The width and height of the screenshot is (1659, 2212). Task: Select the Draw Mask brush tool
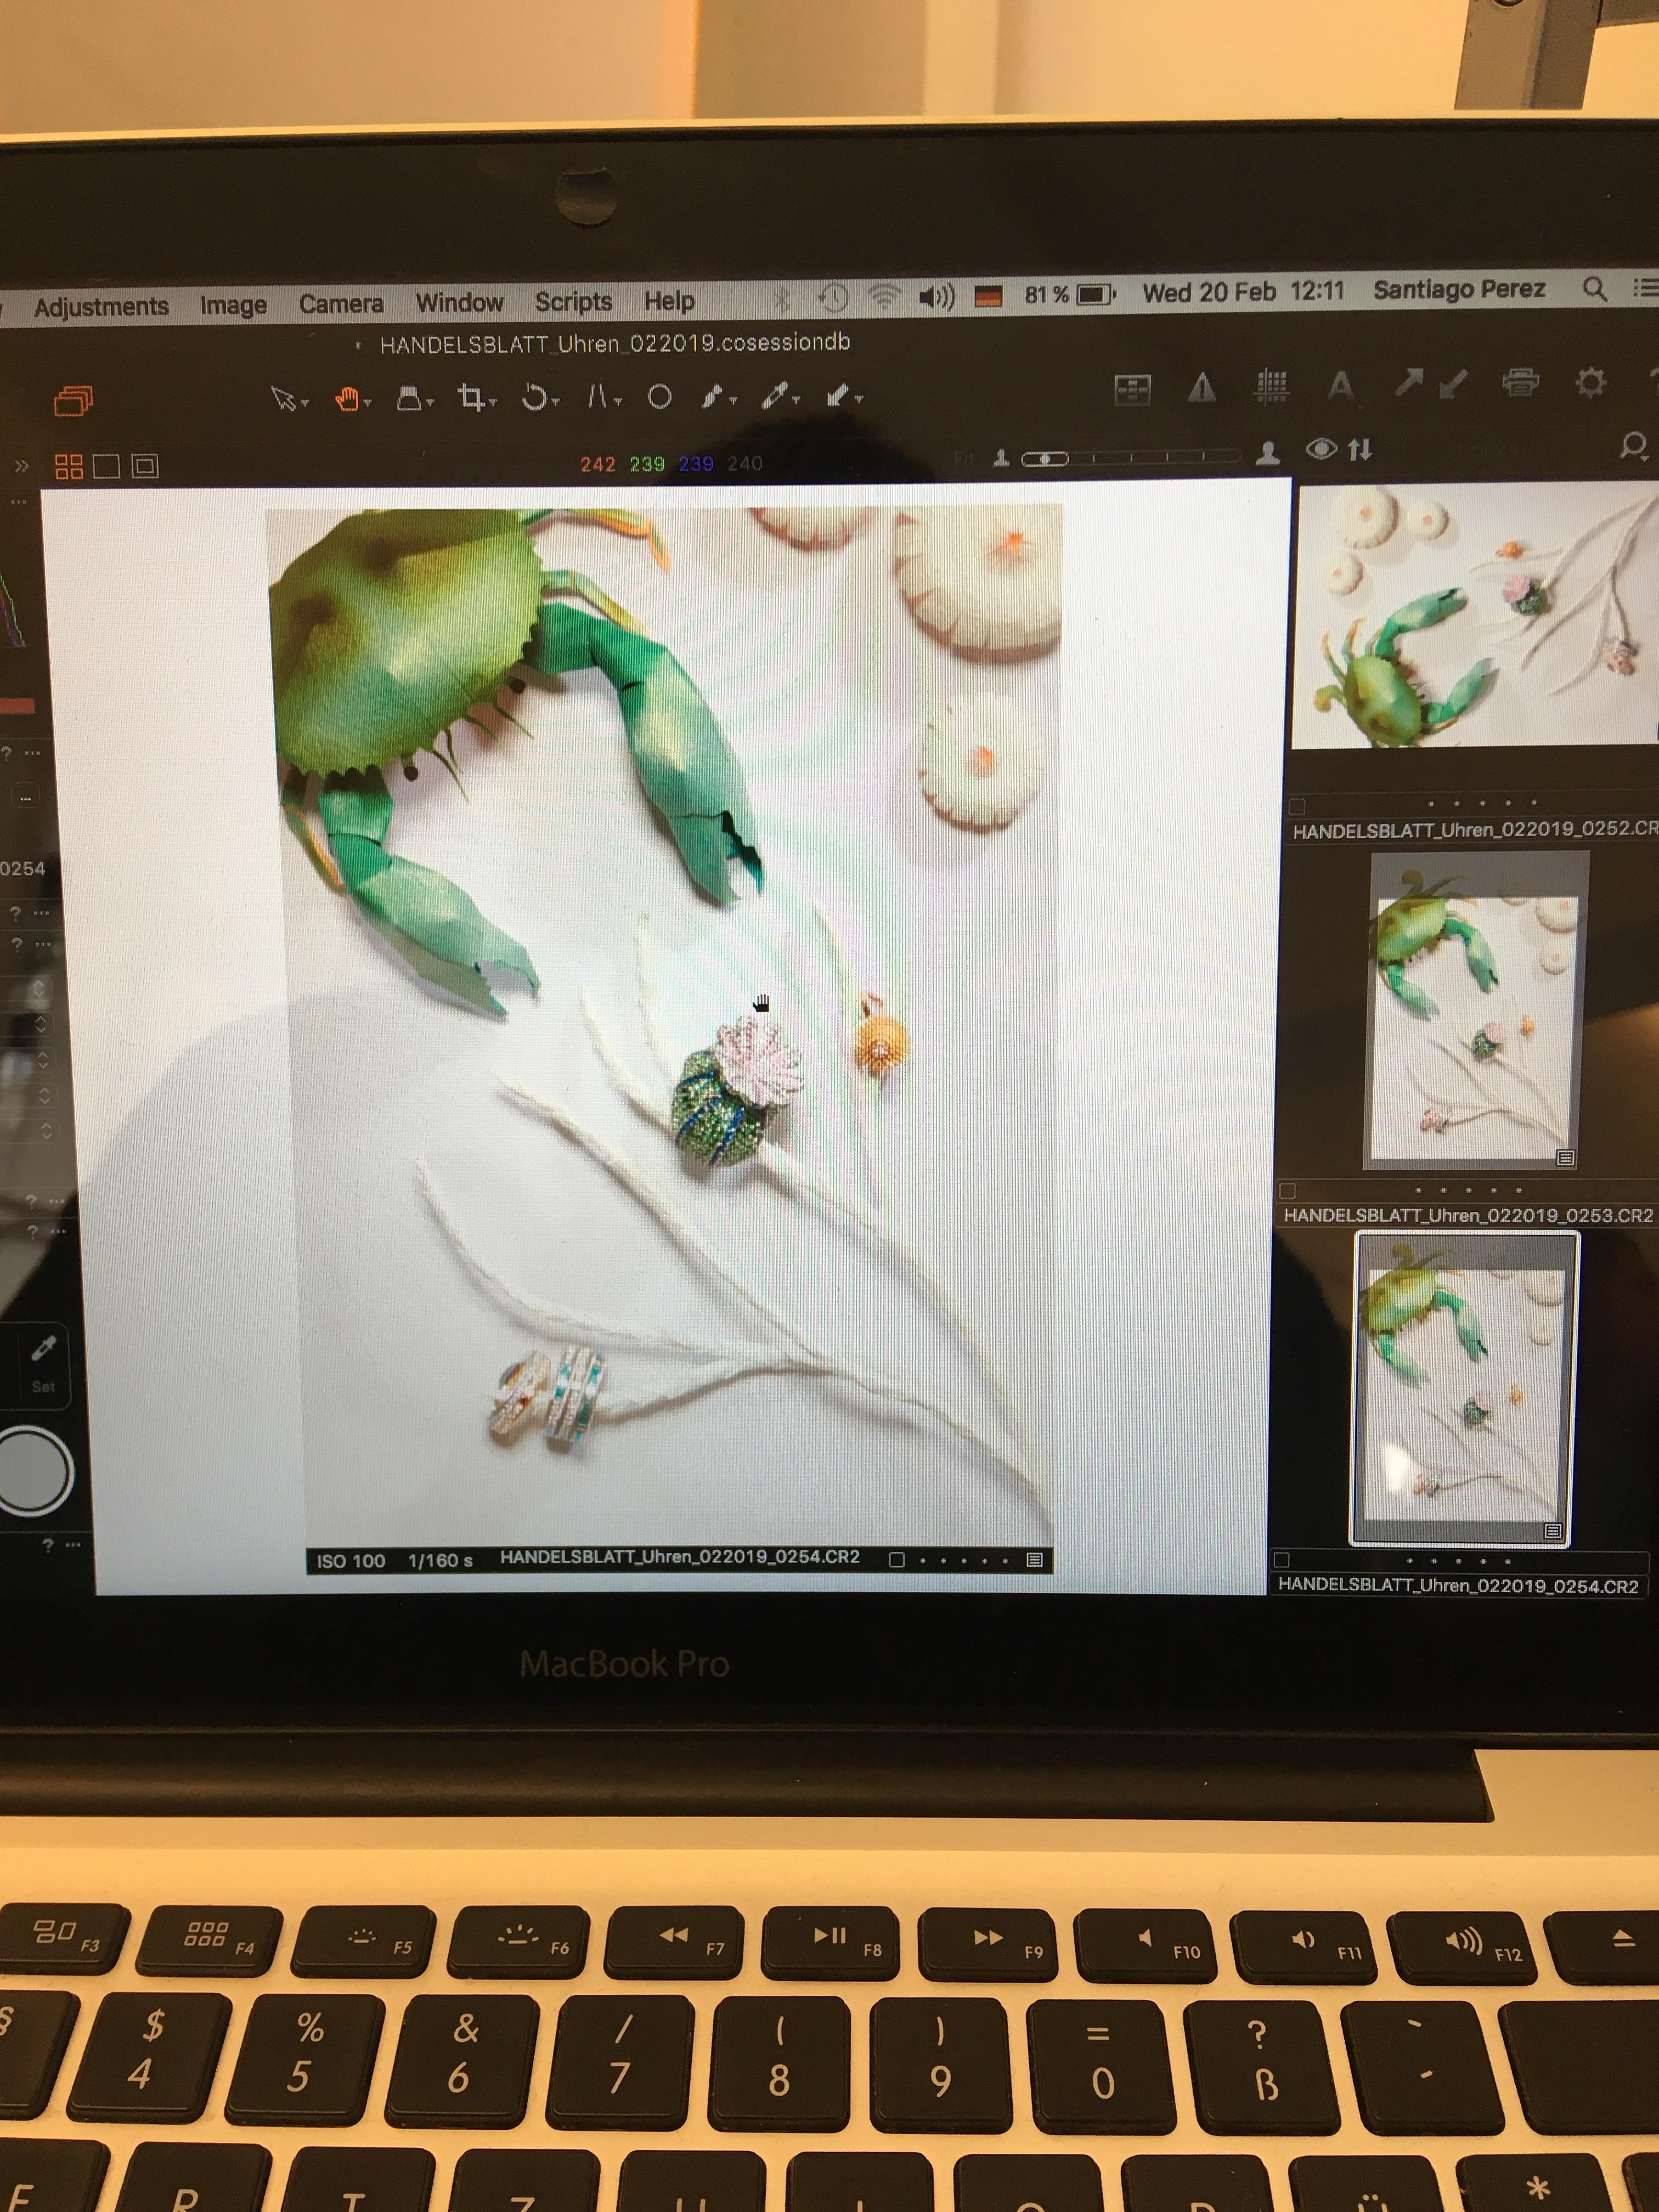tap(712, 397)
